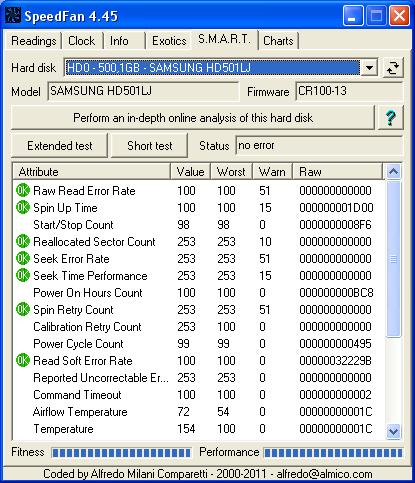This screenshot has width=415, height=483.
Task: Start the Extended test
Action: tap(60, 146)
